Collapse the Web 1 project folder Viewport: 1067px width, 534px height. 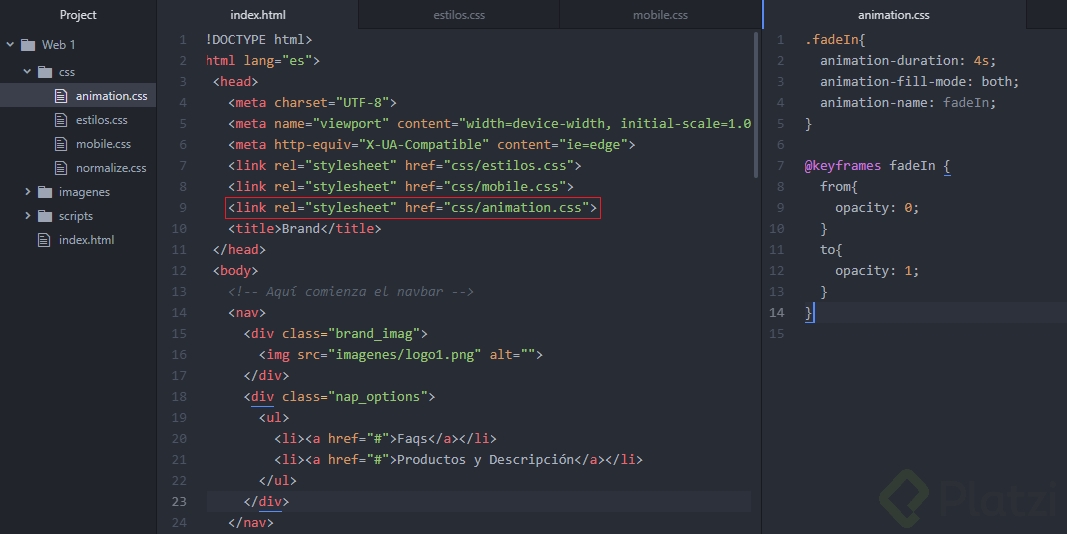tap(10, 45)
